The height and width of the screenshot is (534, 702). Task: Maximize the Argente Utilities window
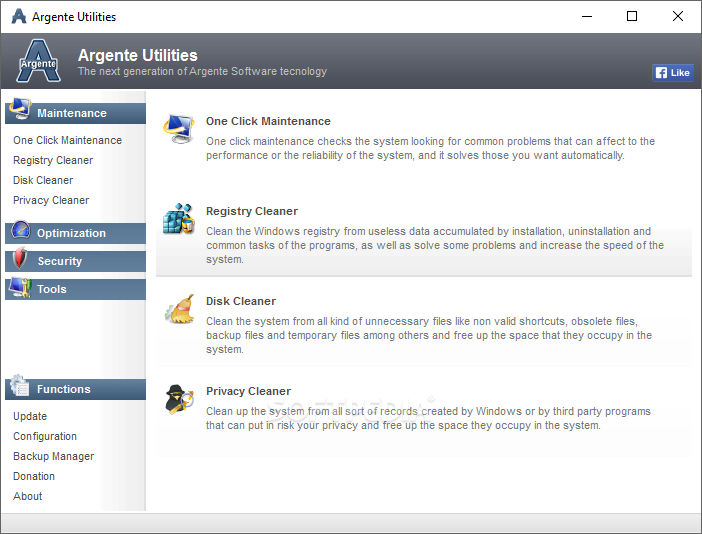pos(632,17)
